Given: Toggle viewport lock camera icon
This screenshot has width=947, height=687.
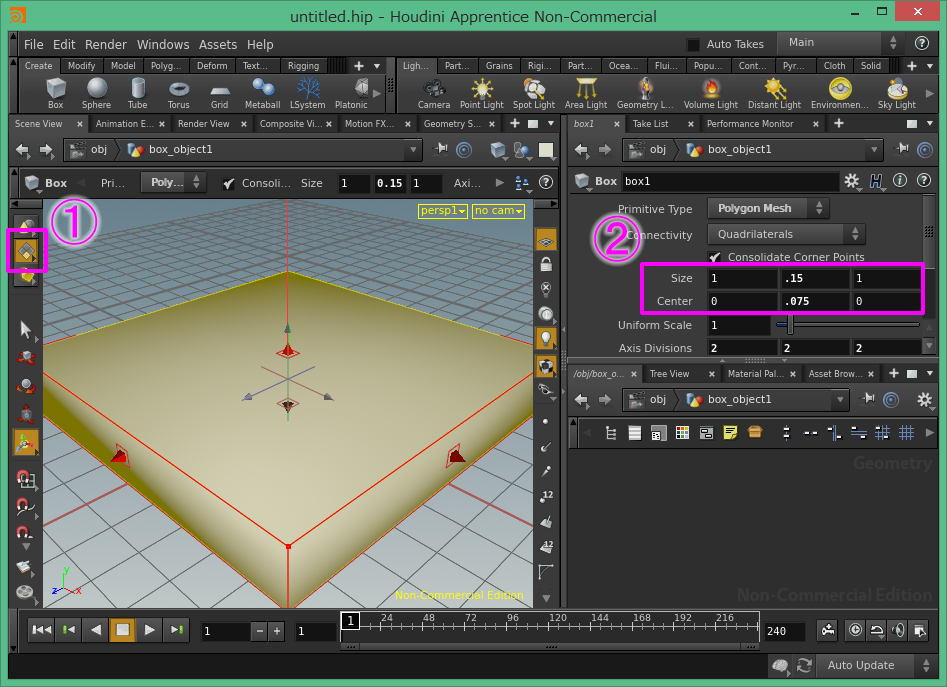Looking at the screenshot, I should click(545, 265).
